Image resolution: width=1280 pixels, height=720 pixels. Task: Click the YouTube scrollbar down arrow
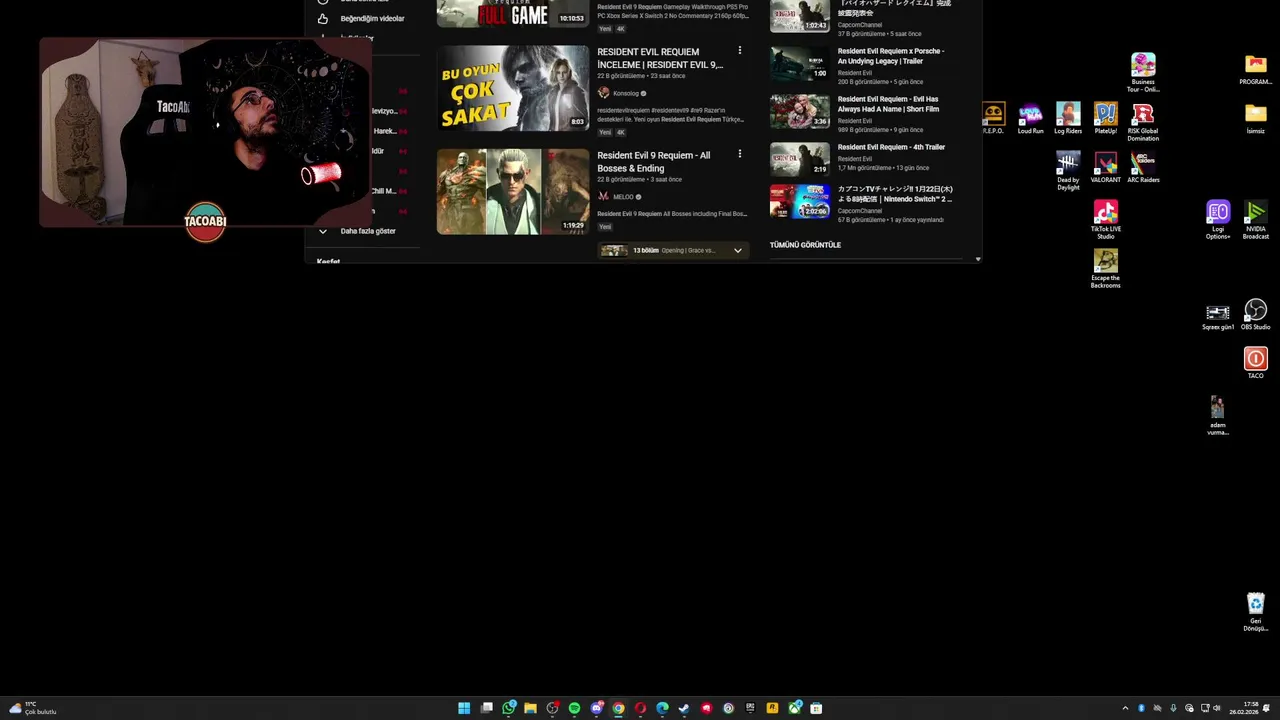(978, 259)
